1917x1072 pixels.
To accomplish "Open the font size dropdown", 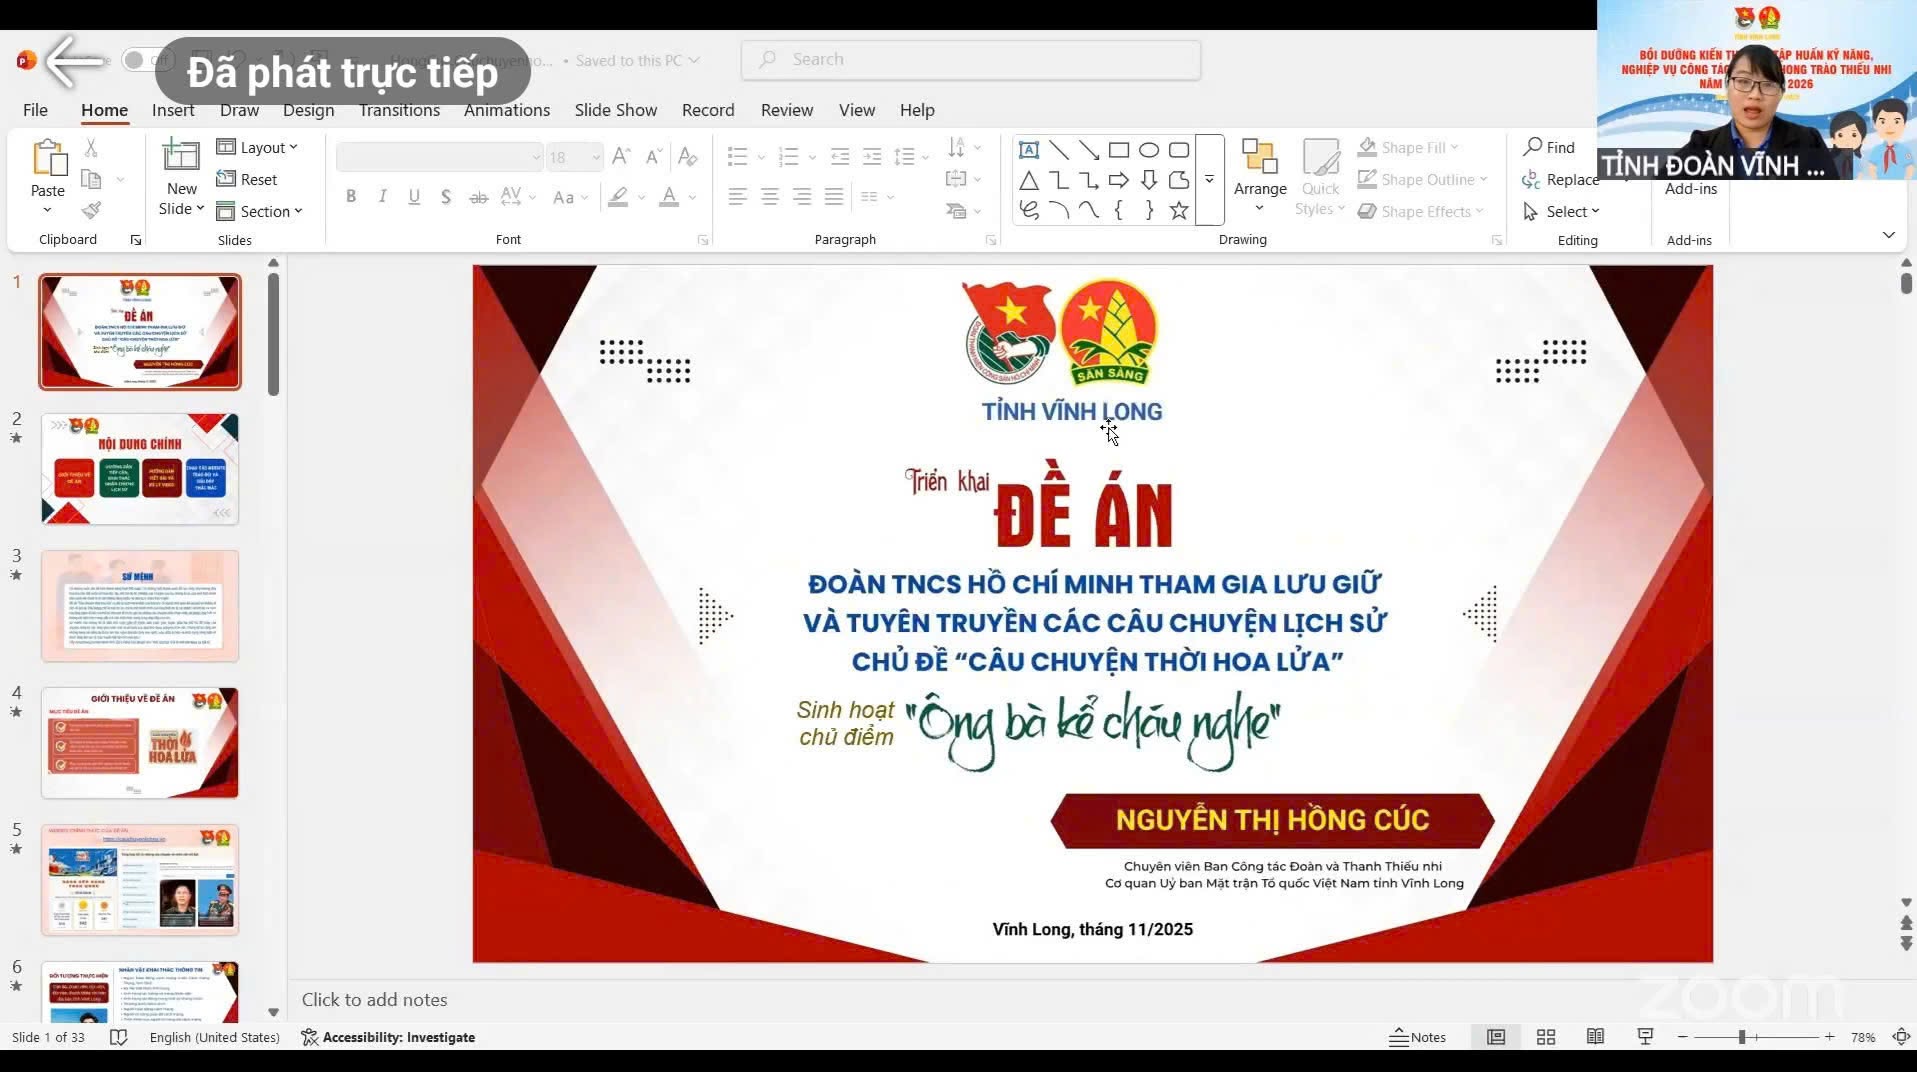I will click(597, 157).
